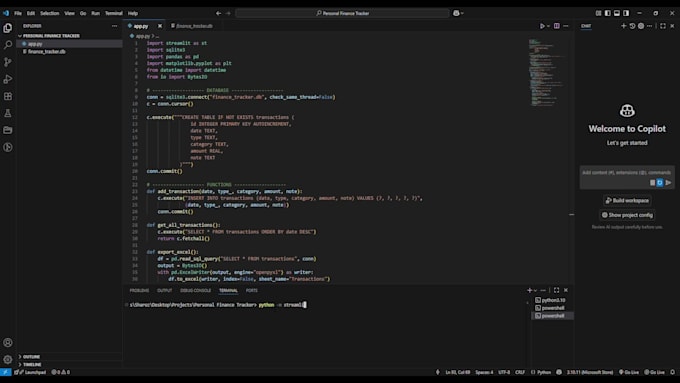Collapse PERSONAL FINANCE TRACKER folder
Screen dimensions: 680x383
pyautogui.click(x=51, y=36)
